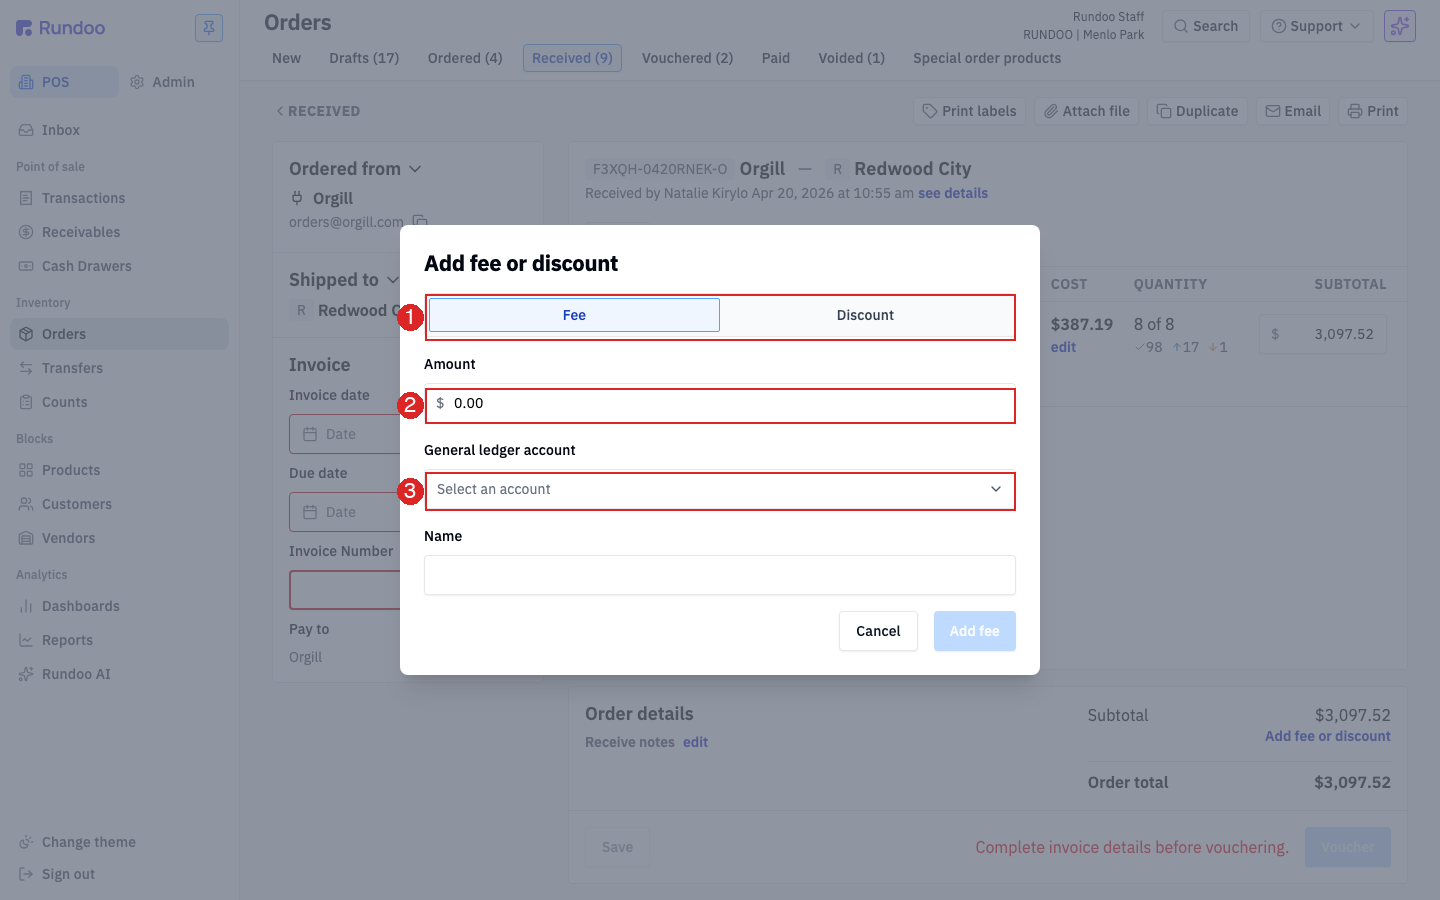1440x900 pixels.
Task: Click Attach file button
Action: (1086, 111)
